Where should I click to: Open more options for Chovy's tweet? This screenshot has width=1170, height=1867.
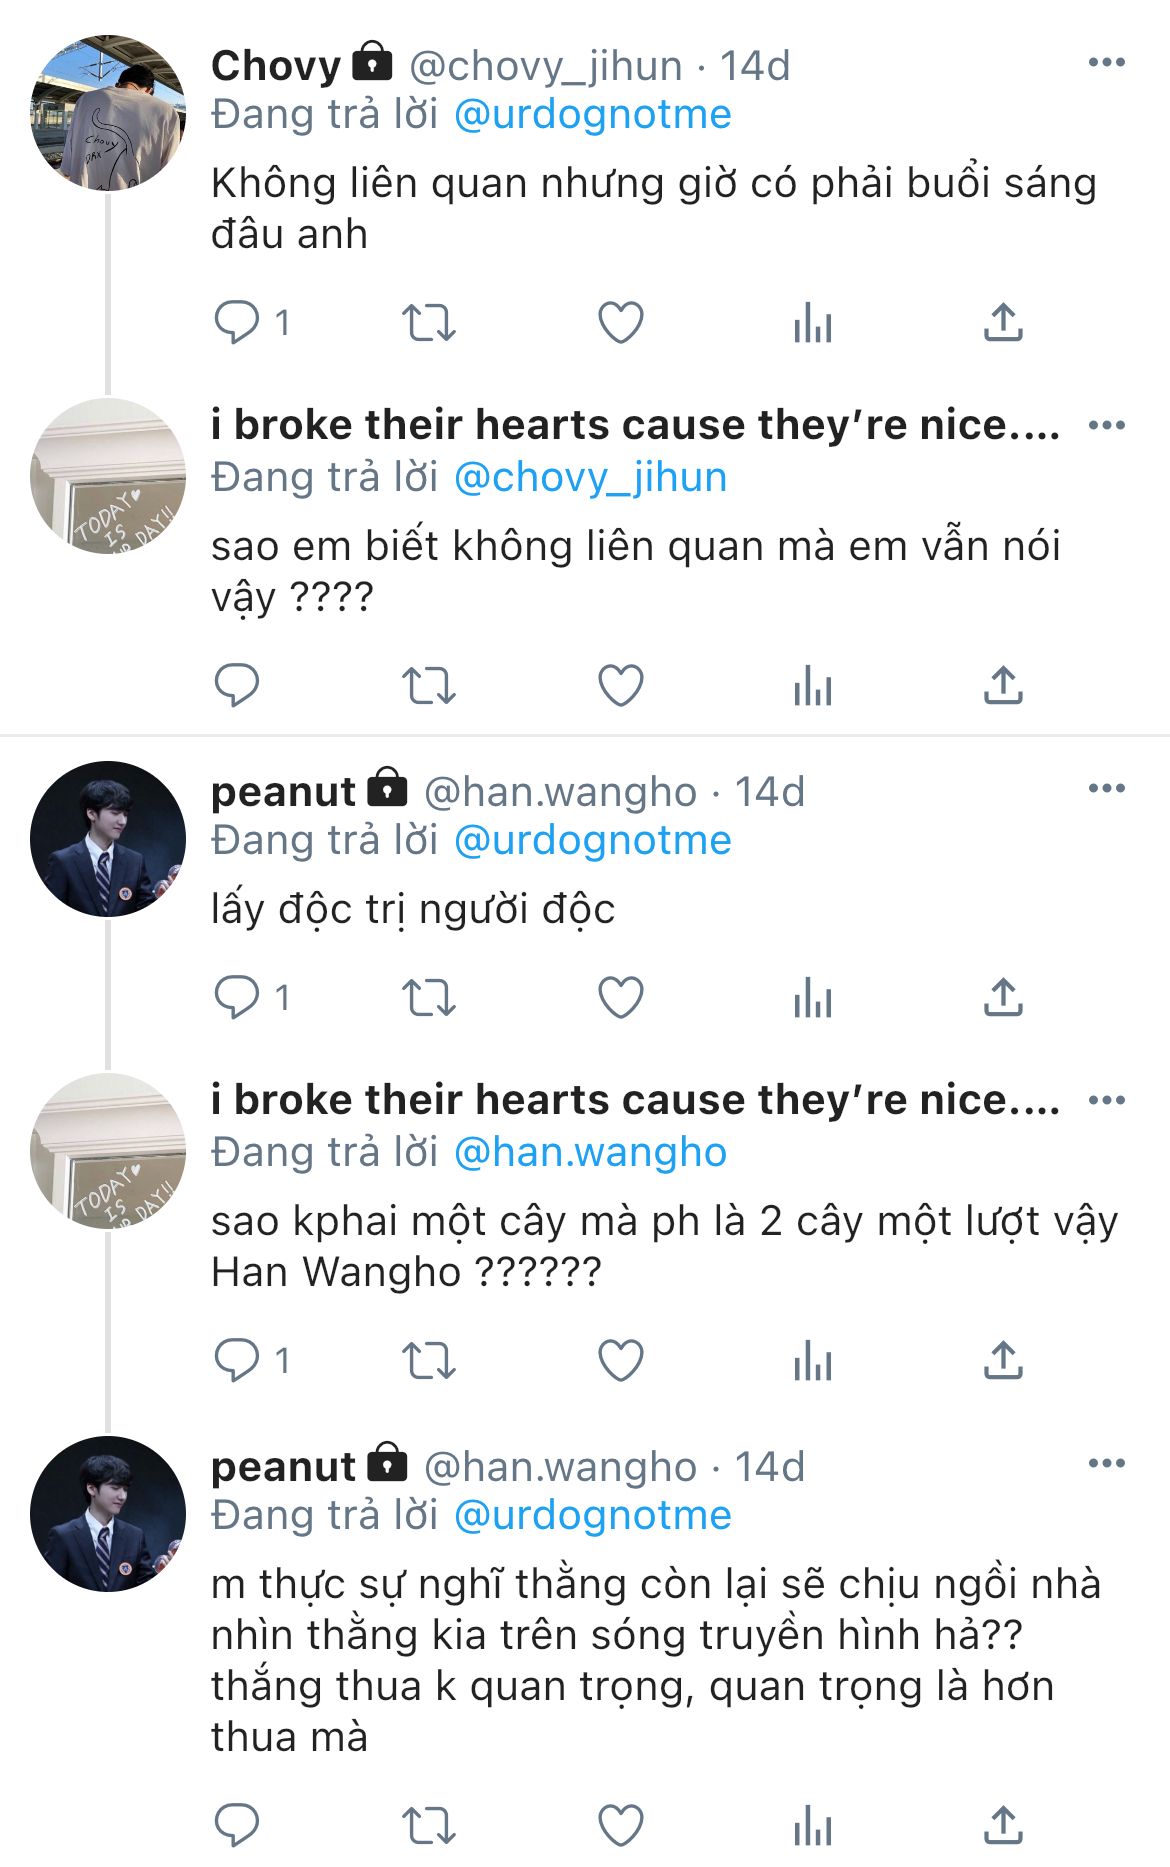tap(1107, 62)
